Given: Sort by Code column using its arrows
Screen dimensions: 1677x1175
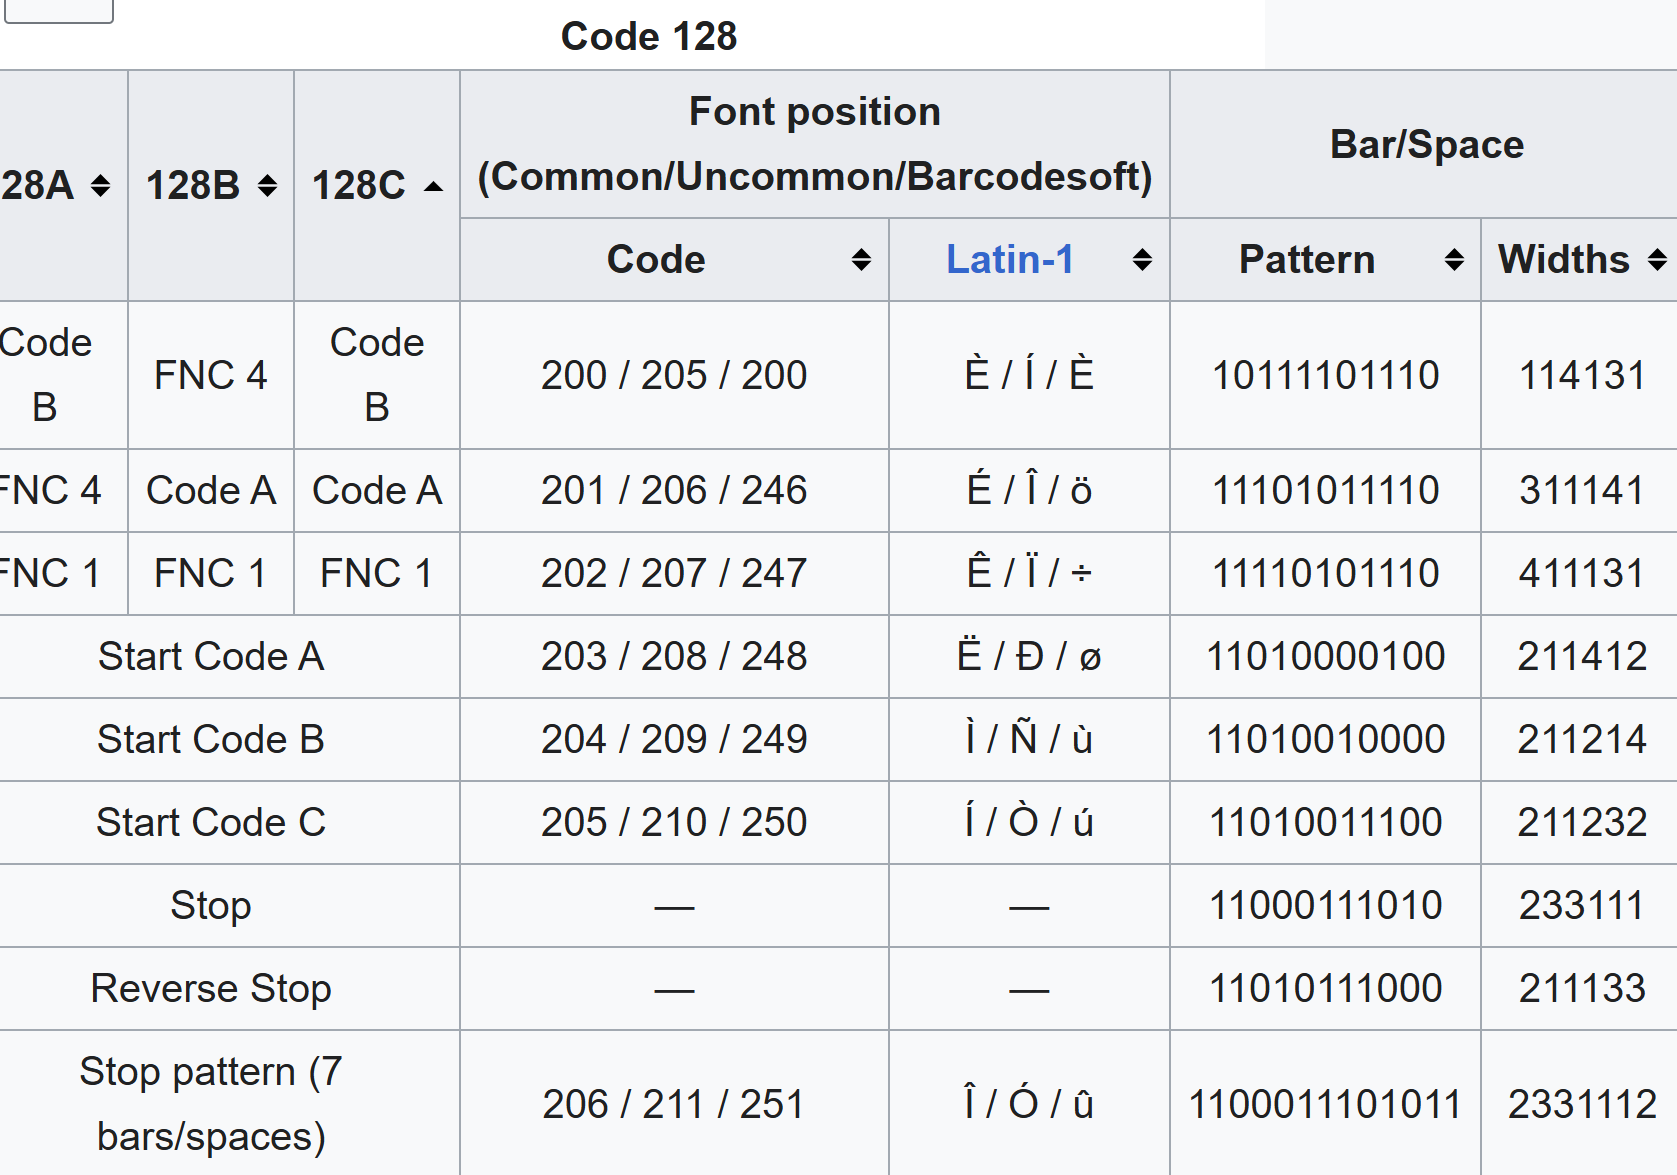Looking at the screenshot, I should [x=861, y=260].
